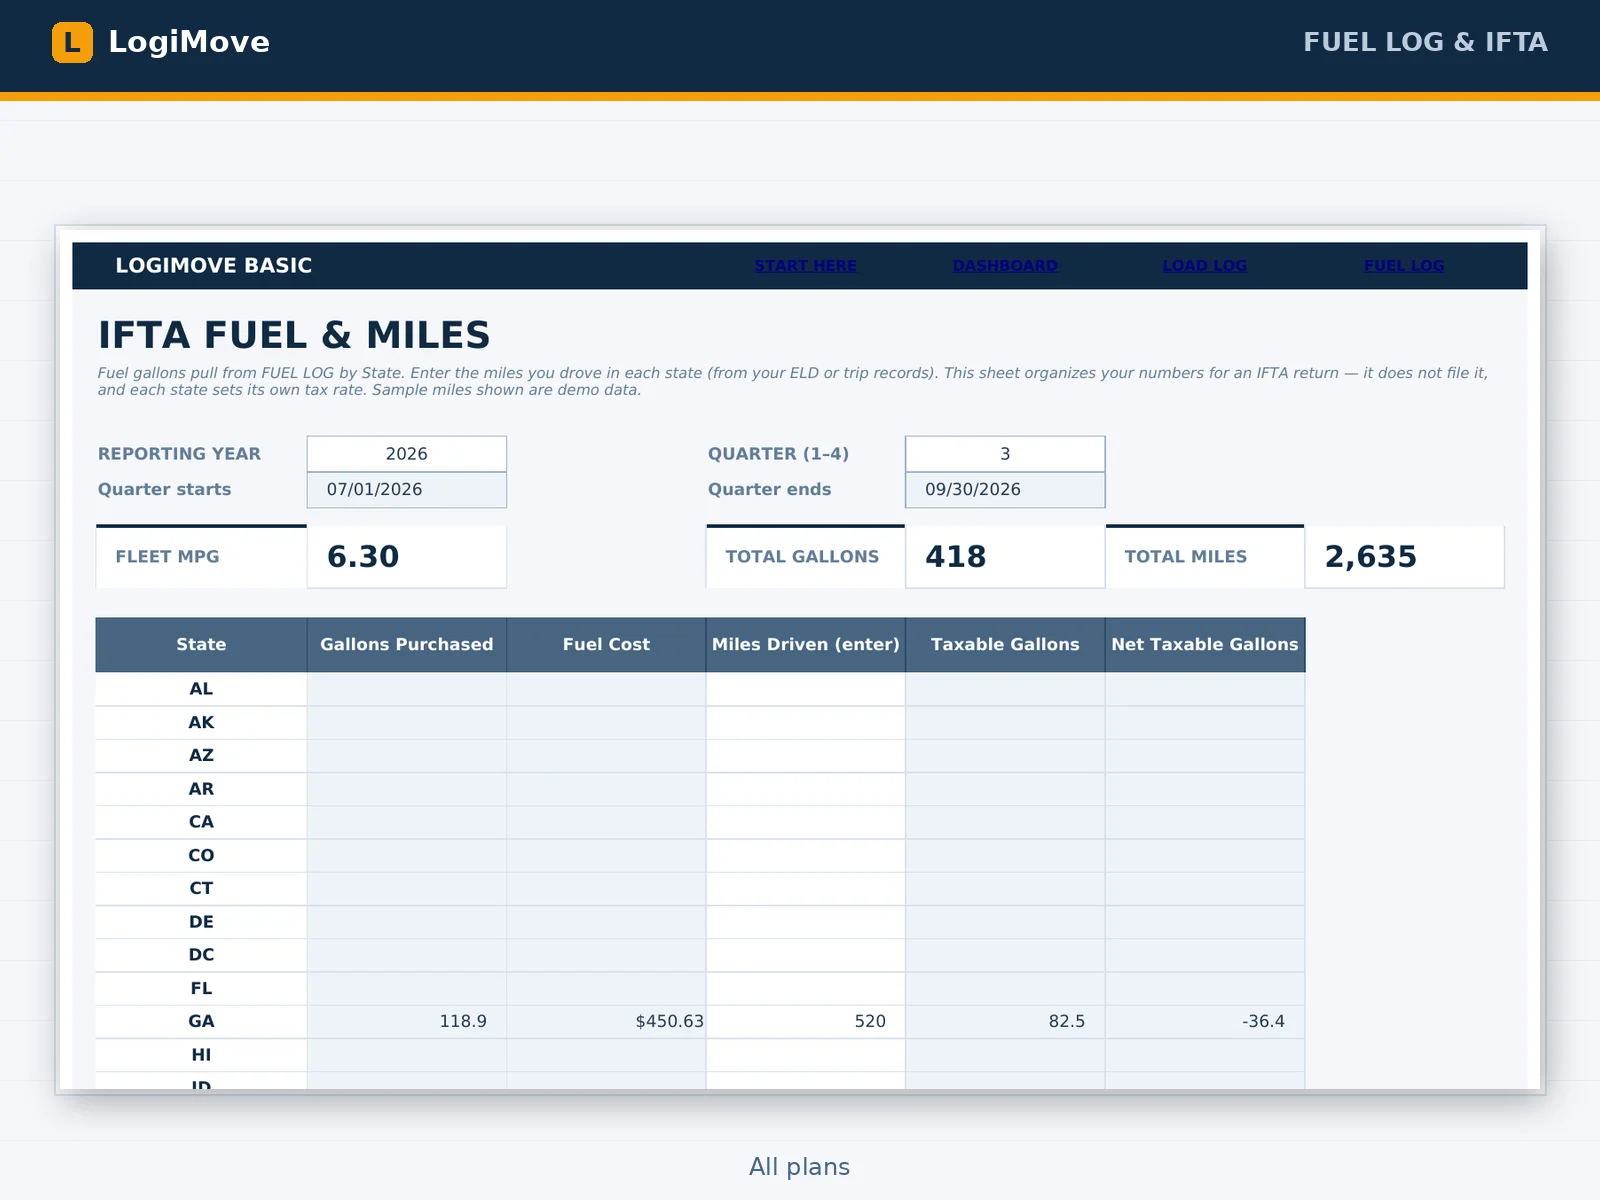The image size is (1600, 1200).
Task: Select the Reporting Year field showing 2026
Action: point(407,454)
